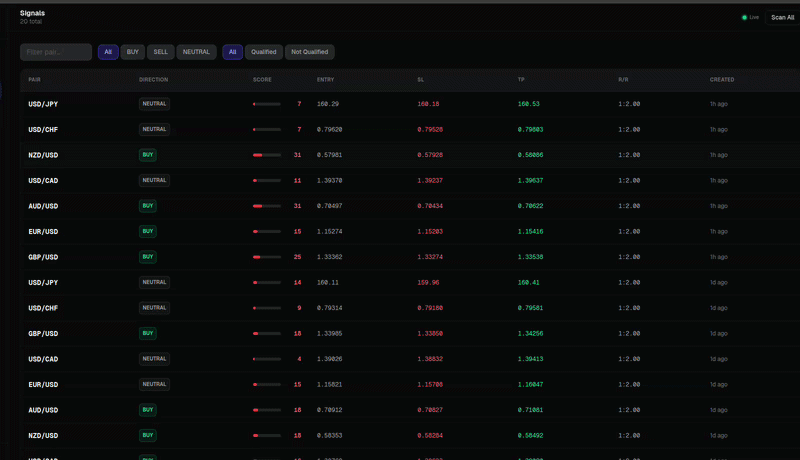Click take profit value 0.70622

click(x=531, y=206)
